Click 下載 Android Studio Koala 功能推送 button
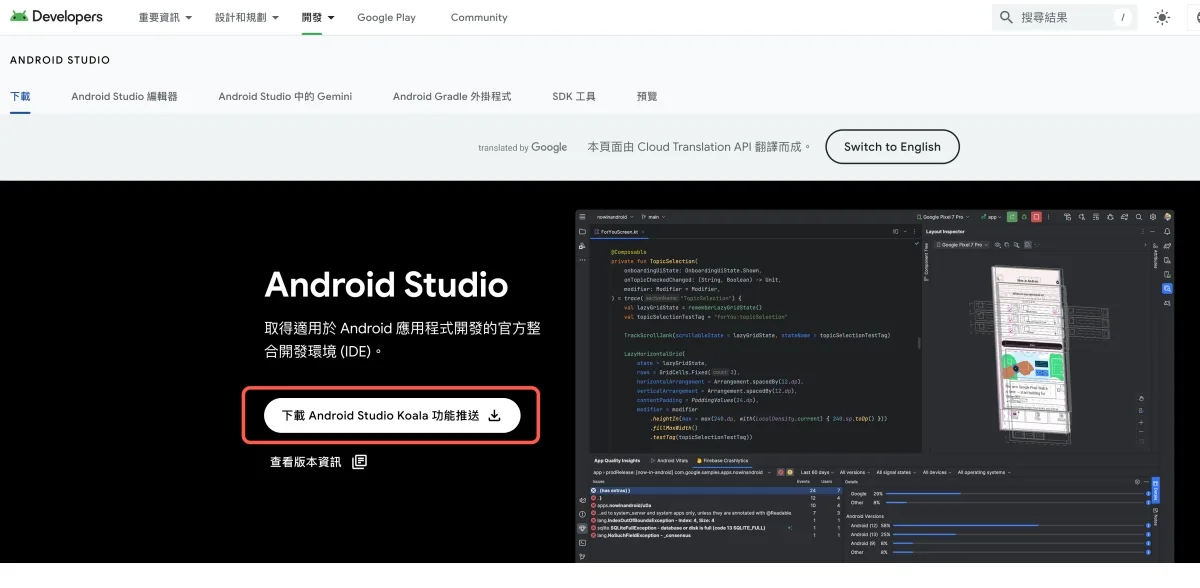Viewport: 1200px width, 588px height. click(x=380, y=416)
